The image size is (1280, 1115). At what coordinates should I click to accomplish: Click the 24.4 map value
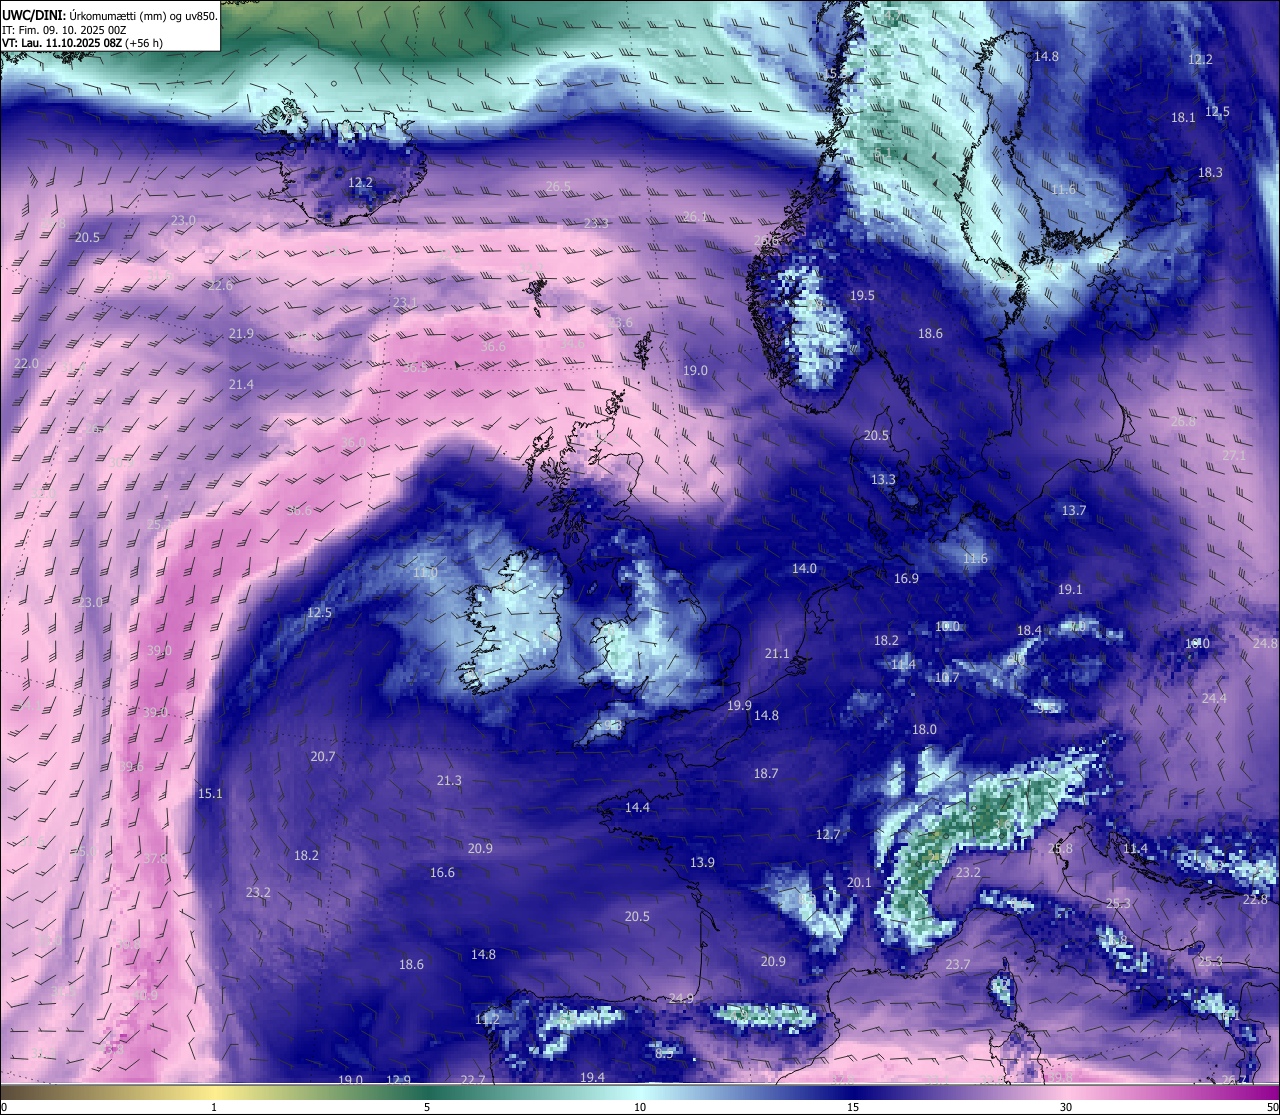(1214, 698)
